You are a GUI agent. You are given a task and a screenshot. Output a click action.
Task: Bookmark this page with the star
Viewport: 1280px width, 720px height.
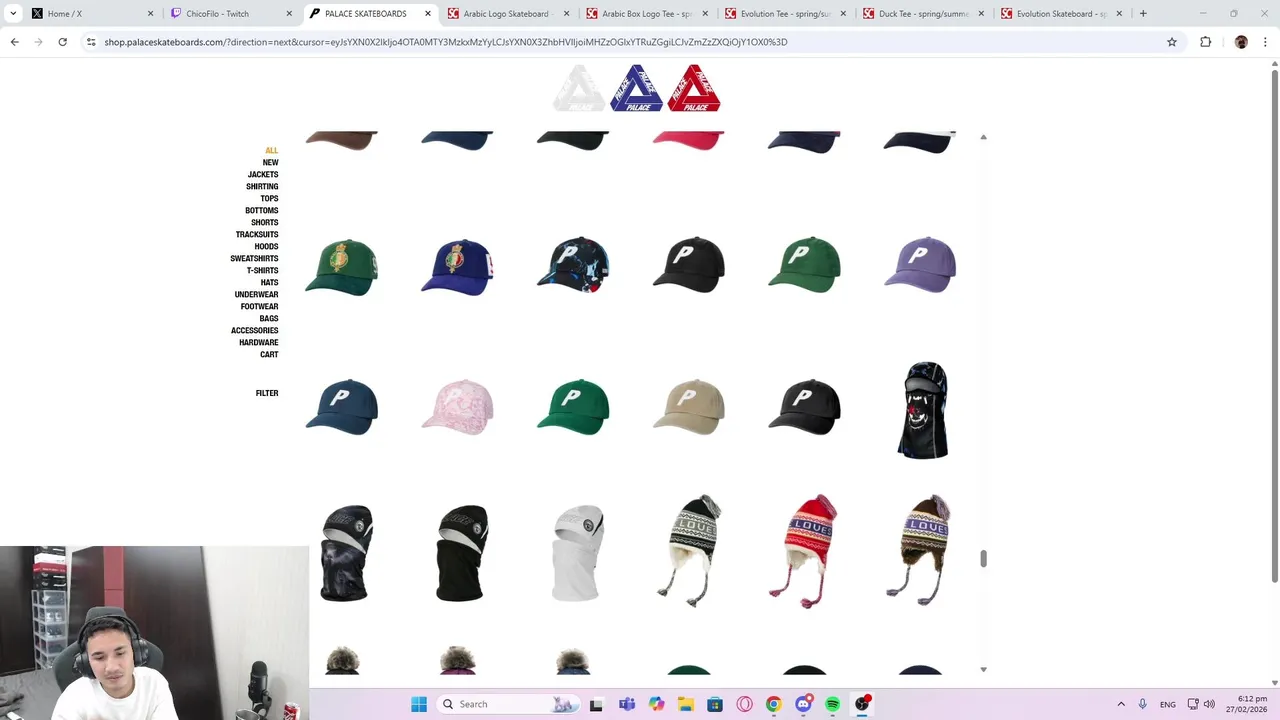(x=1172, y=42)
